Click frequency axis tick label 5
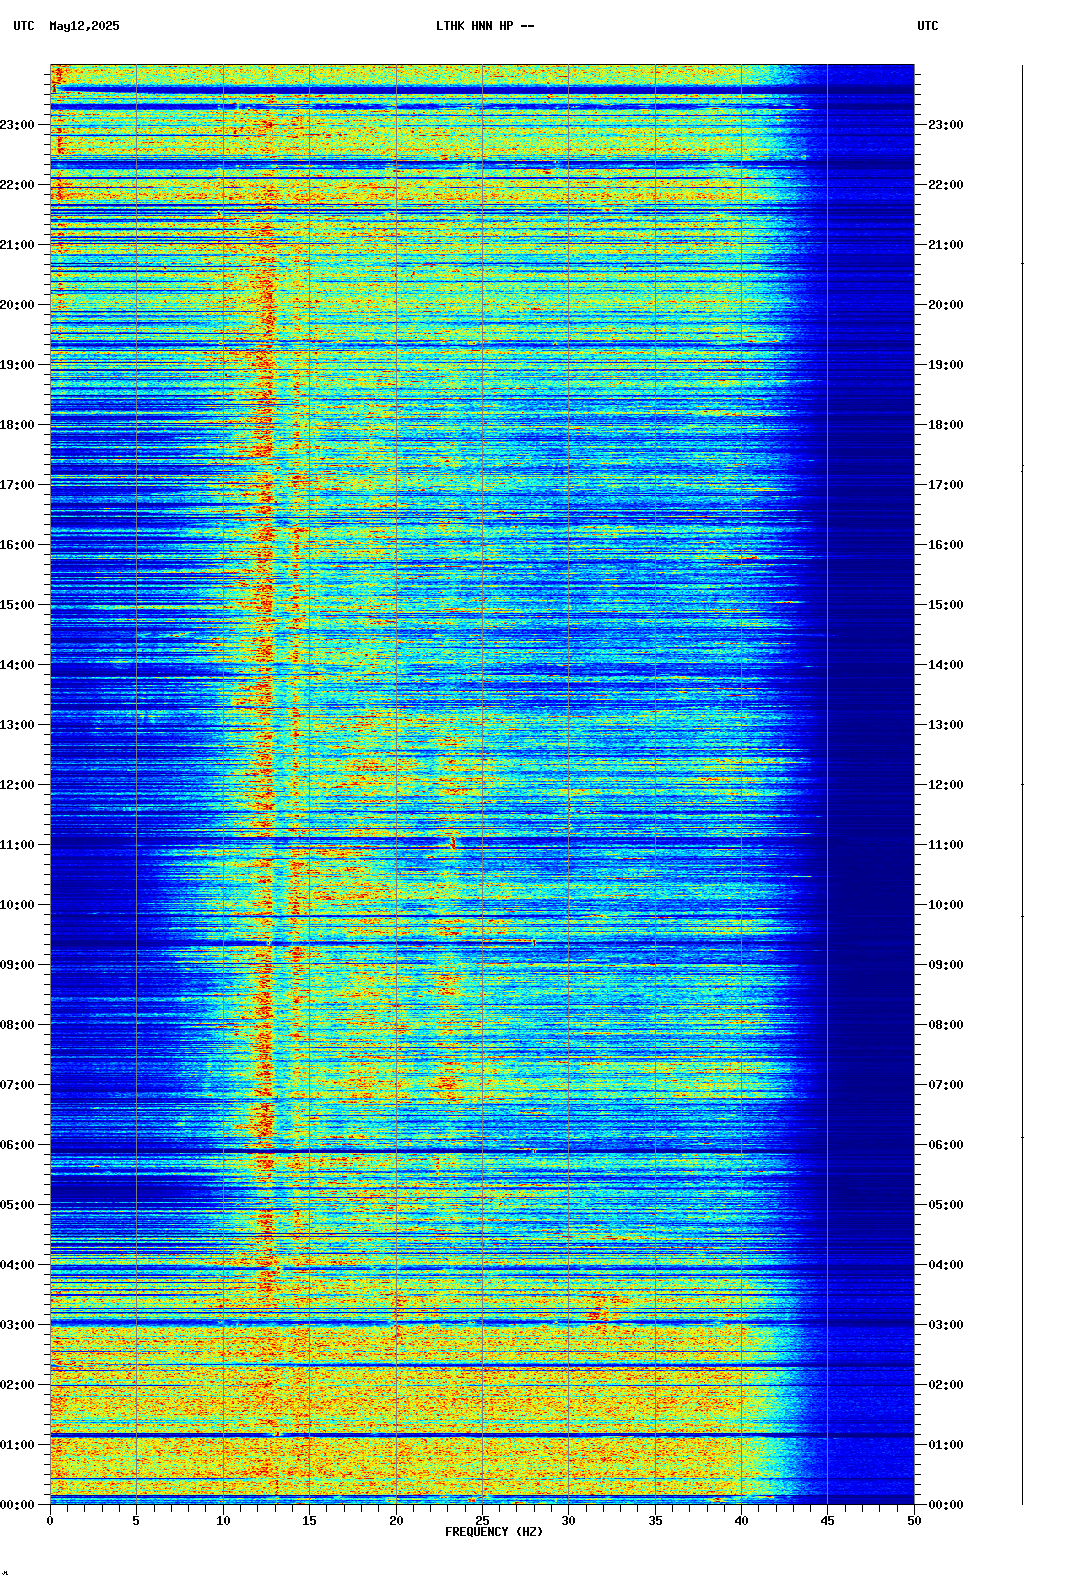The image size is (1066, 1584). pos(136,1521)
